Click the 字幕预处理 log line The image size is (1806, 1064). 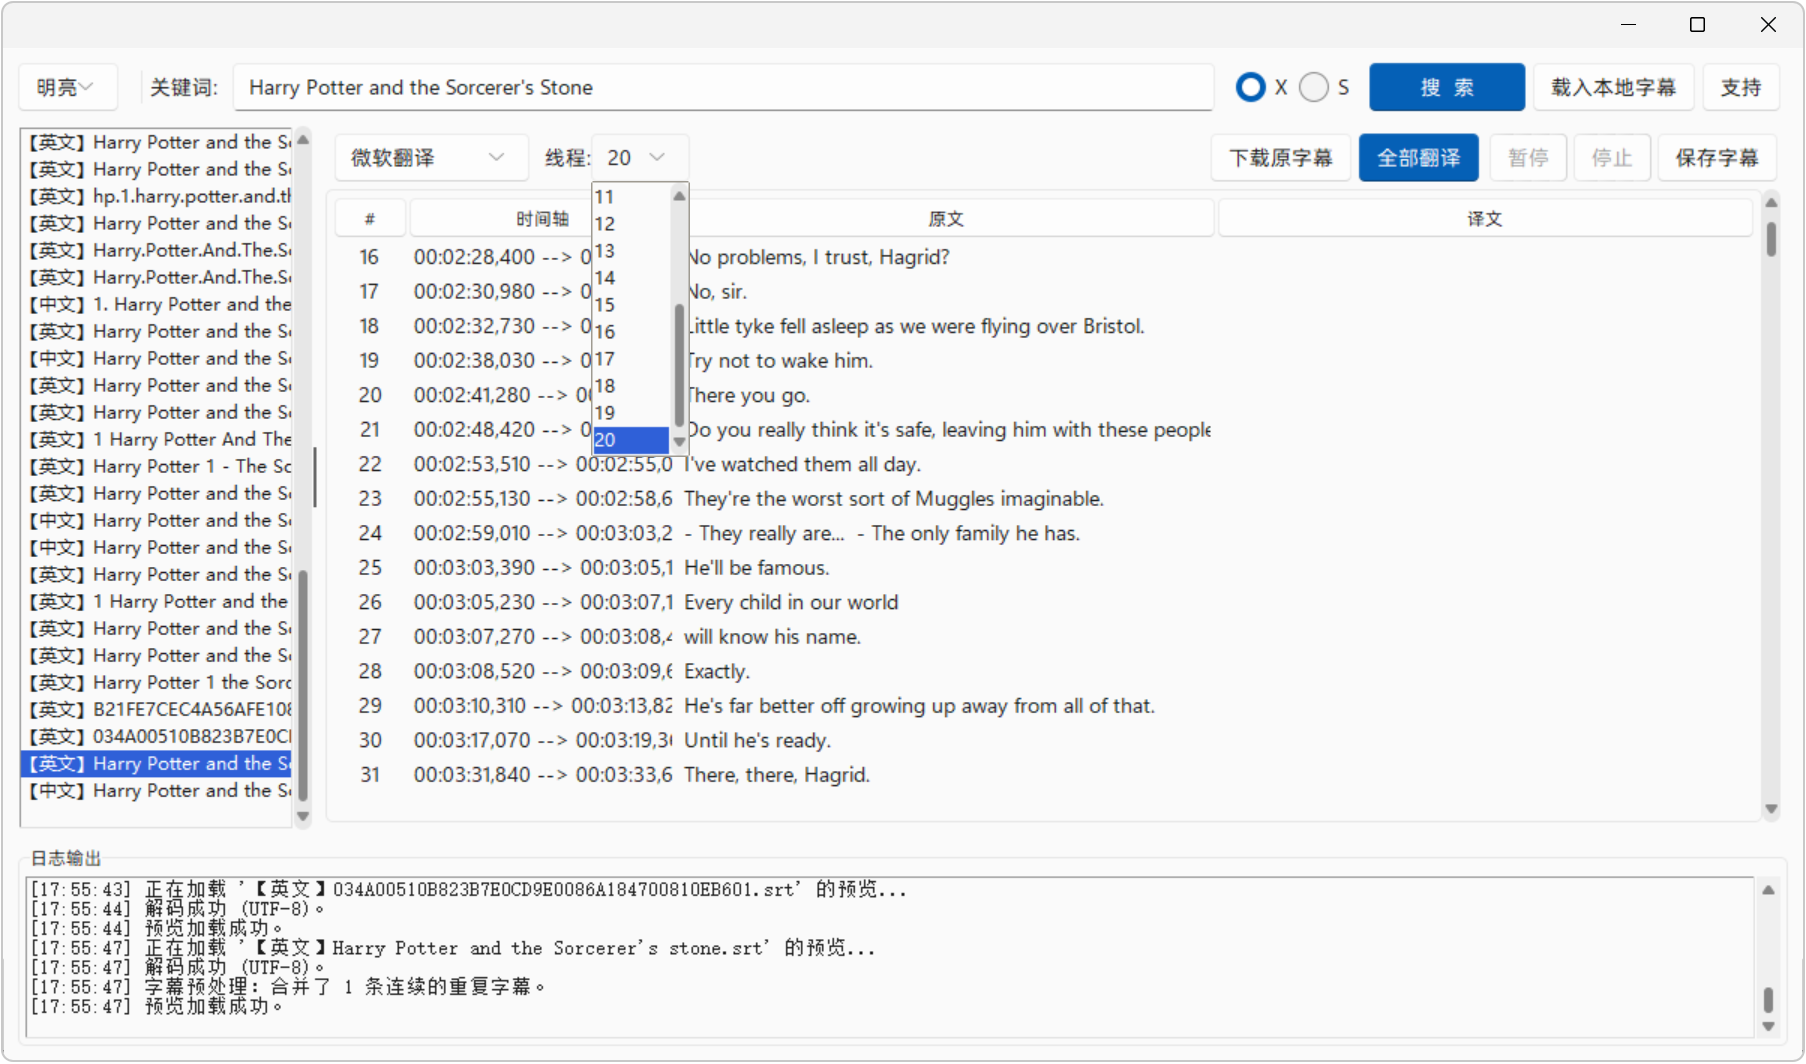coord(288,987)
